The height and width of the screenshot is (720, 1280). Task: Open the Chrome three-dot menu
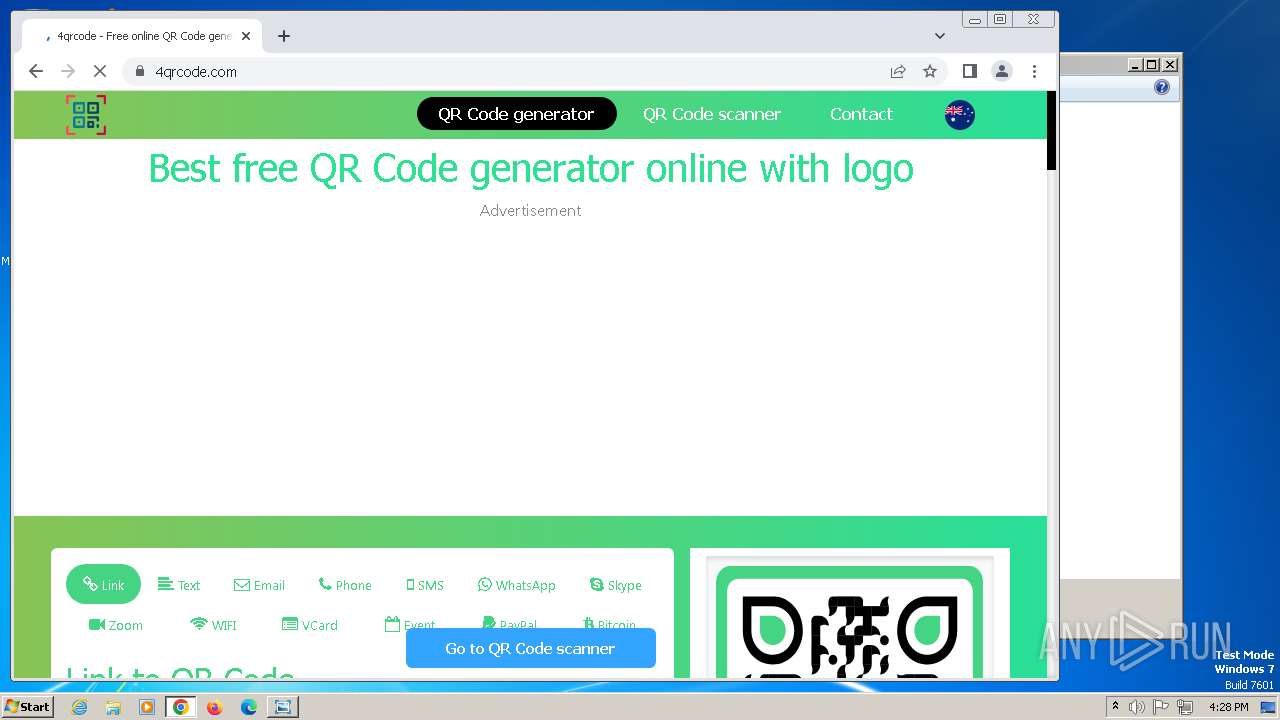1034,71
